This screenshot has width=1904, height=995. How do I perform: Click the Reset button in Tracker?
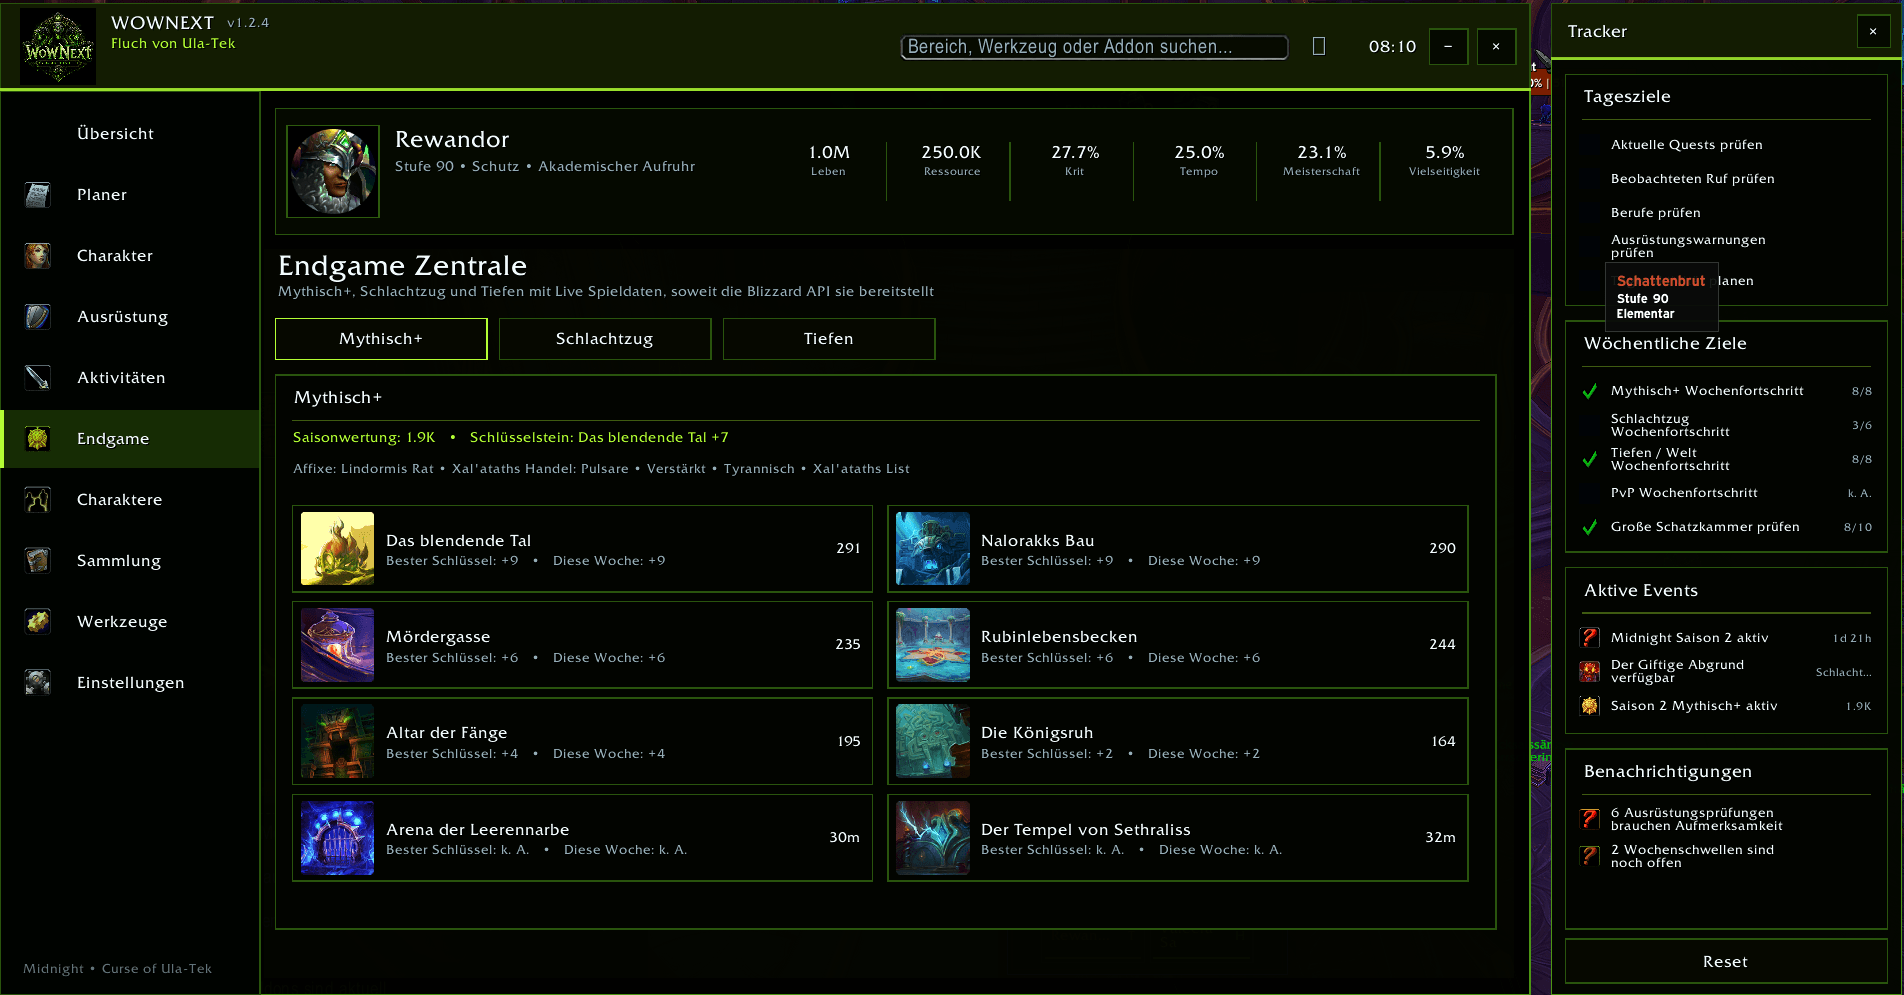[1726, 962]
